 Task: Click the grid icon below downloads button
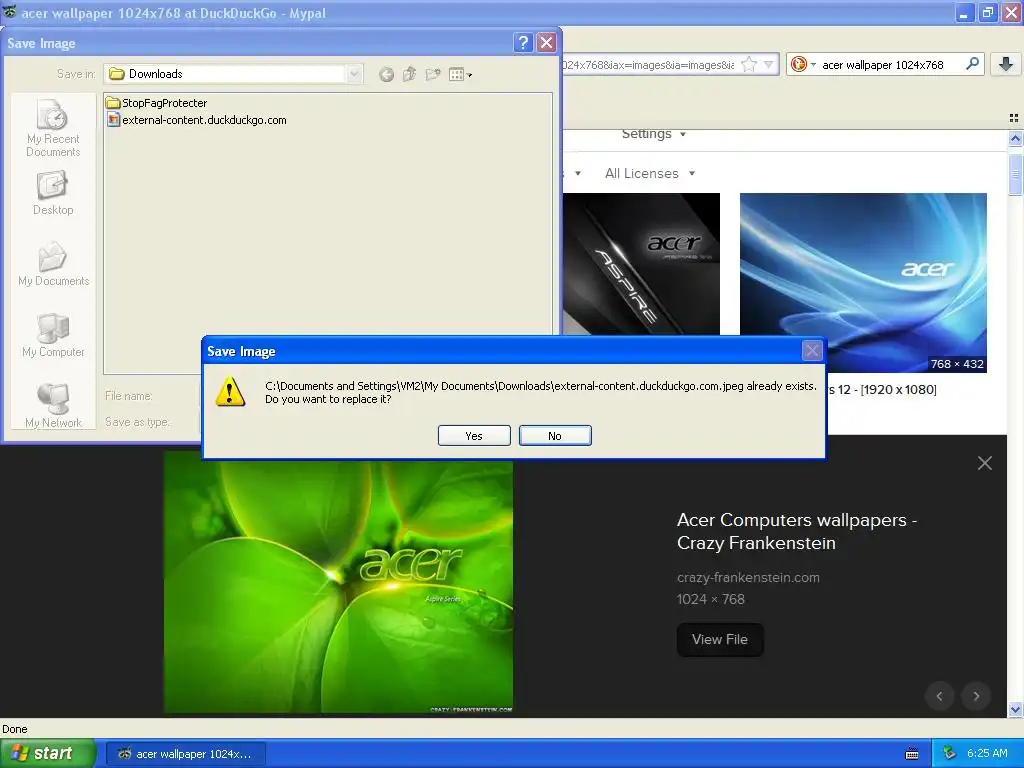click(1014, 118)
